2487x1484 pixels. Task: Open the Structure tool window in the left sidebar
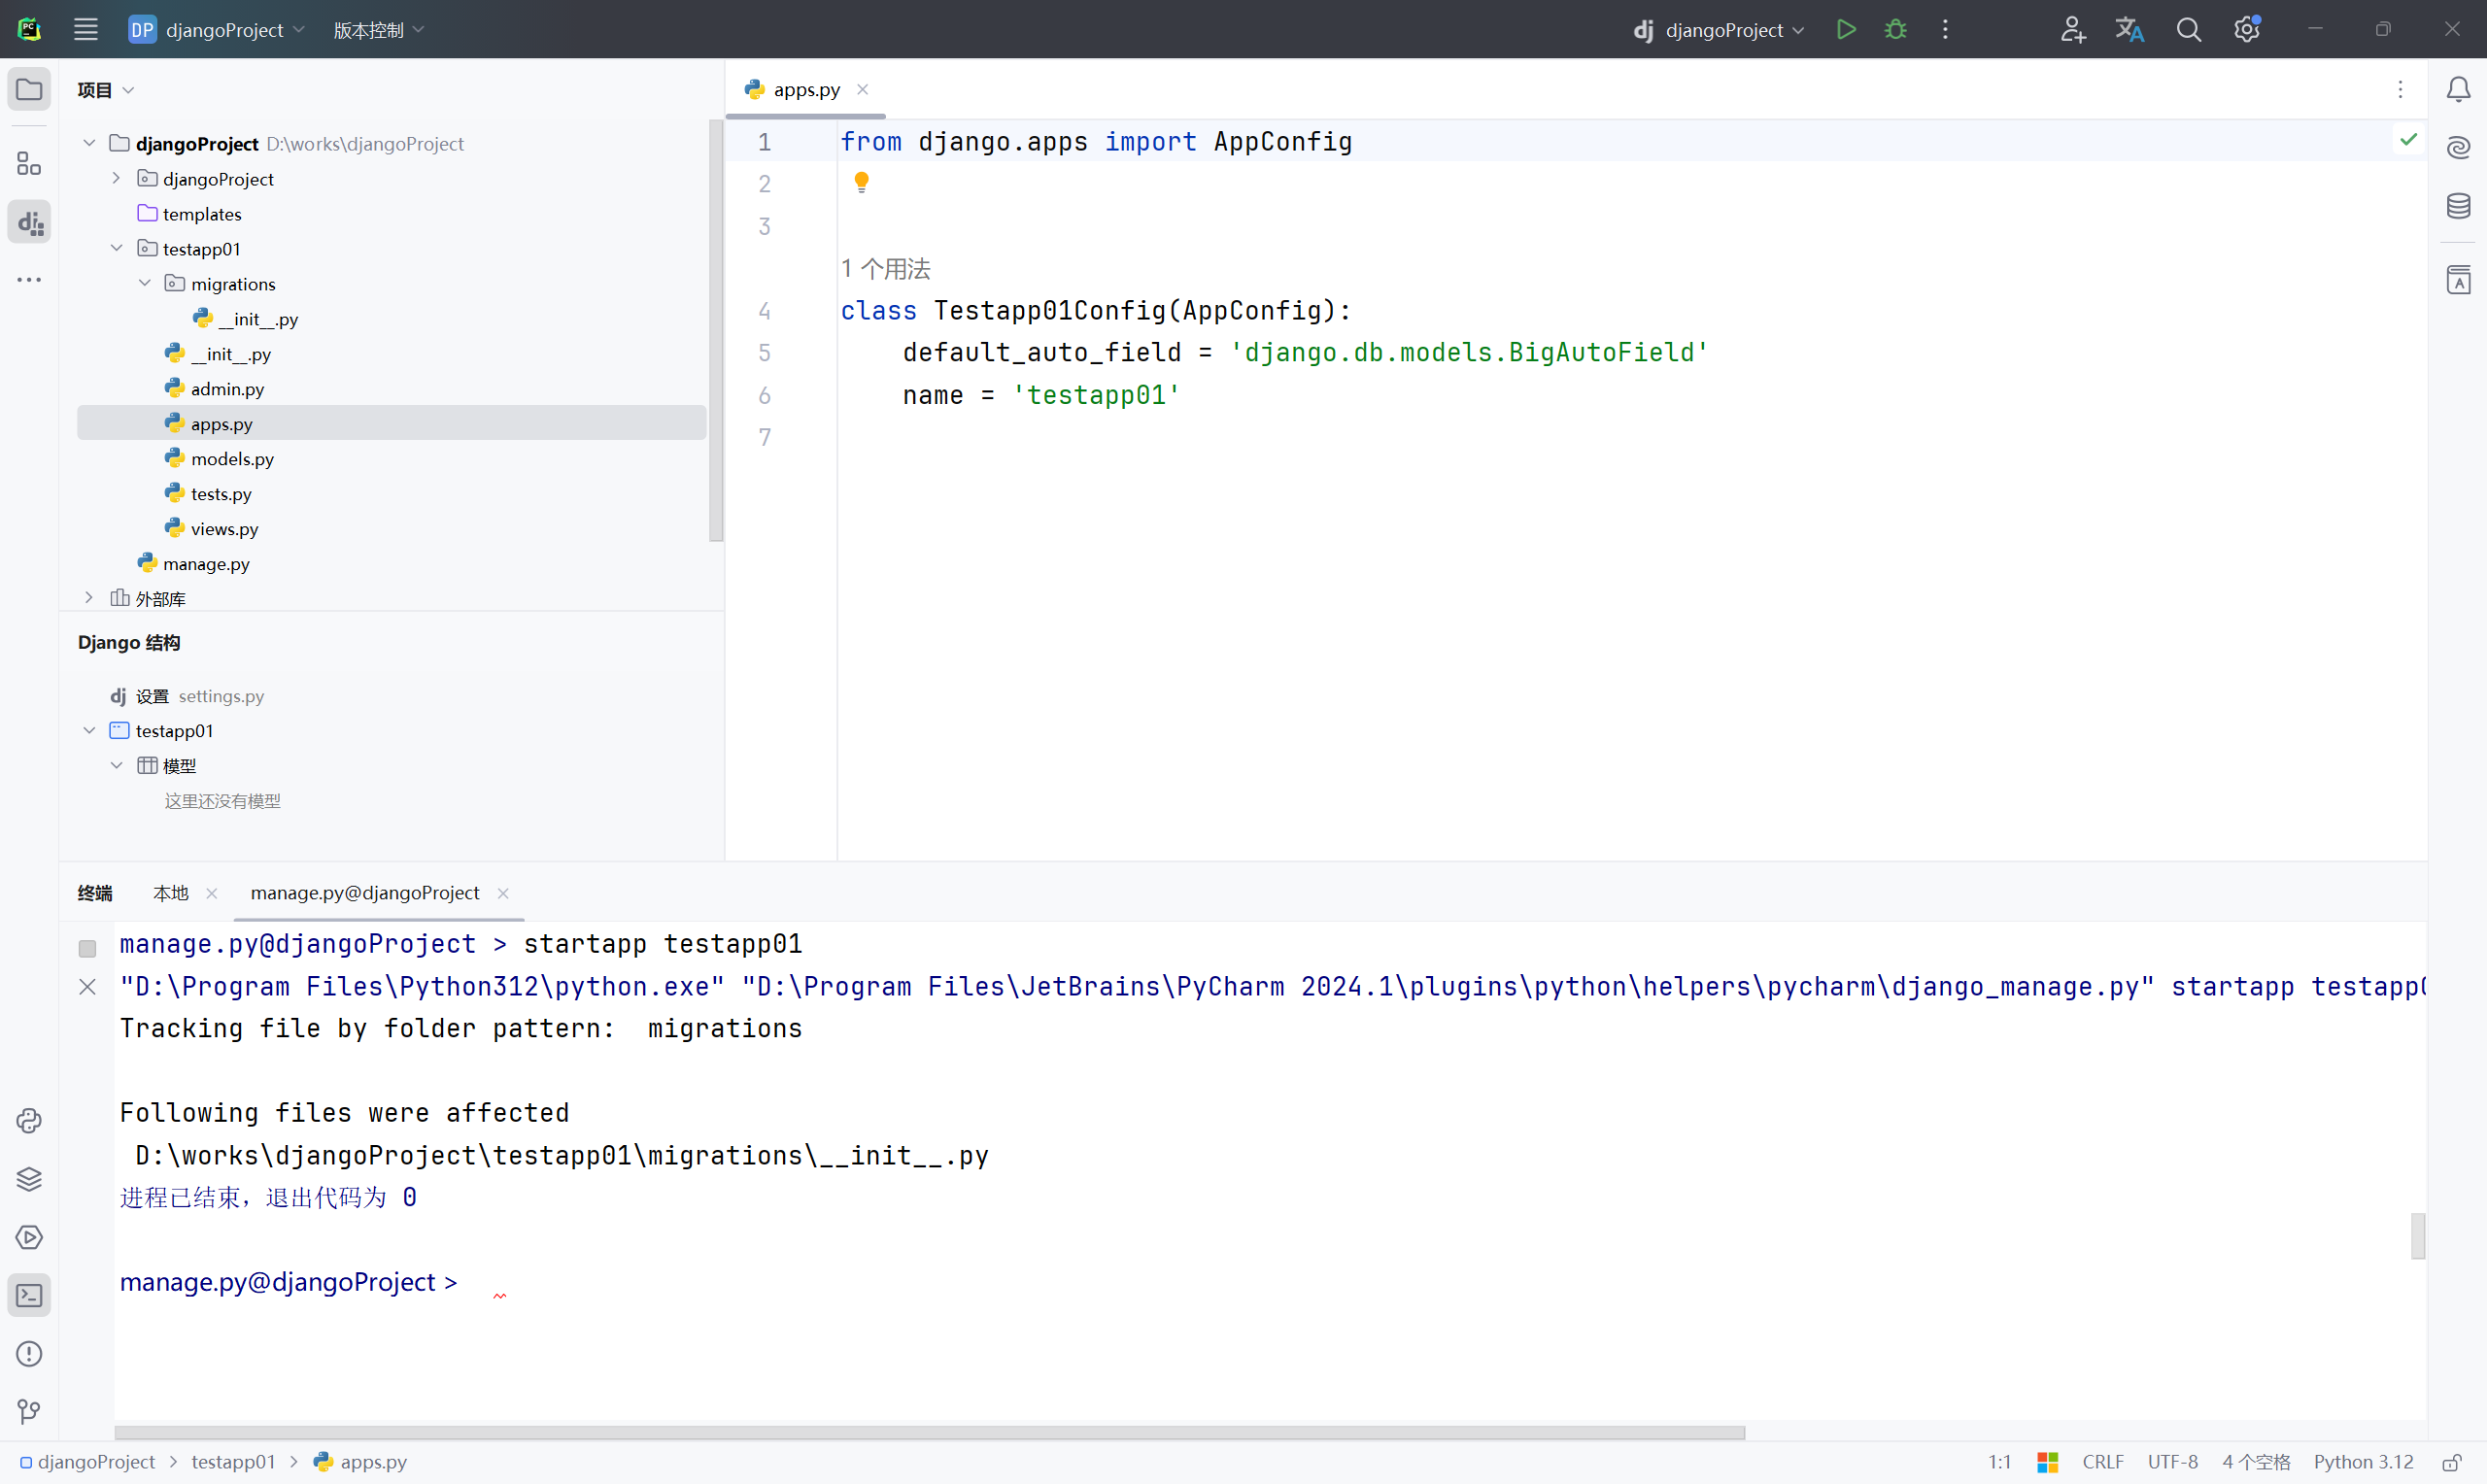29,164
